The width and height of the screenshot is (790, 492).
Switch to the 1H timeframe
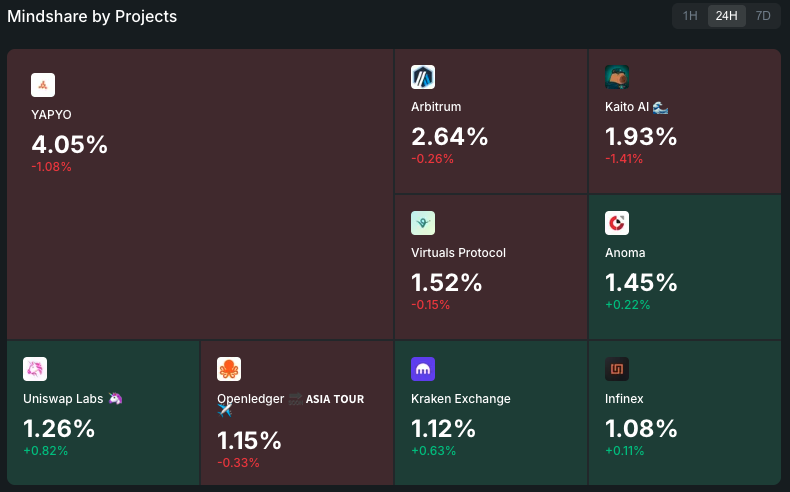point(690,16)
